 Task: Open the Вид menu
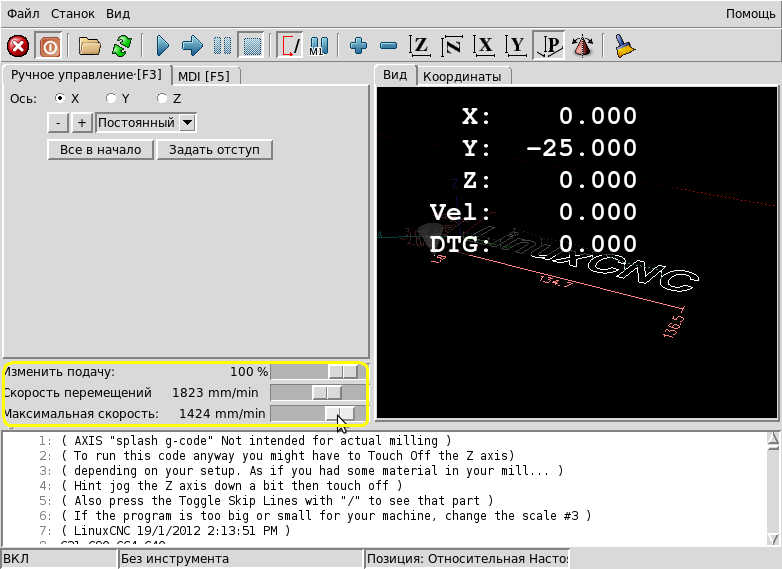(118, 13)
